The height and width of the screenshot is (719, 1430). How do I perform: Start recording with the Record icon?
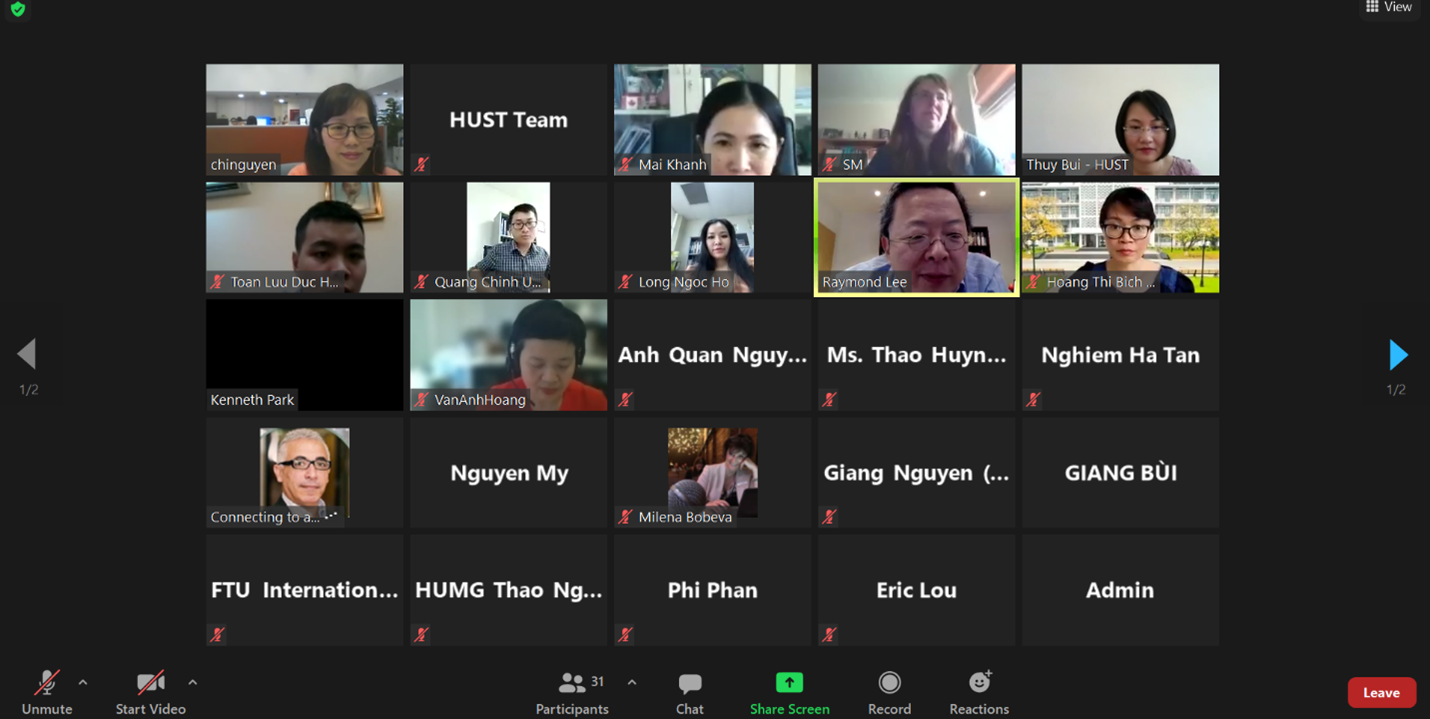pyautogui.click(x=889, y=682)
